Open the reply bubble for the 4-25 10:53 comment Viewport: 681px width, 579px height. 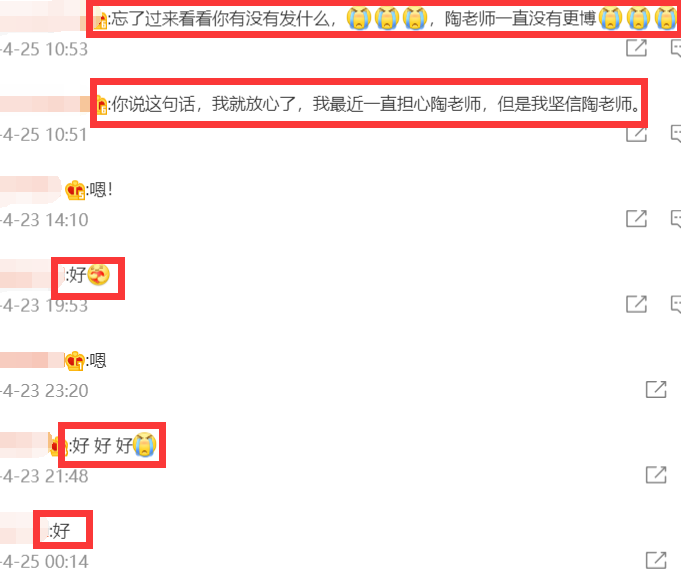click(676, 48)
